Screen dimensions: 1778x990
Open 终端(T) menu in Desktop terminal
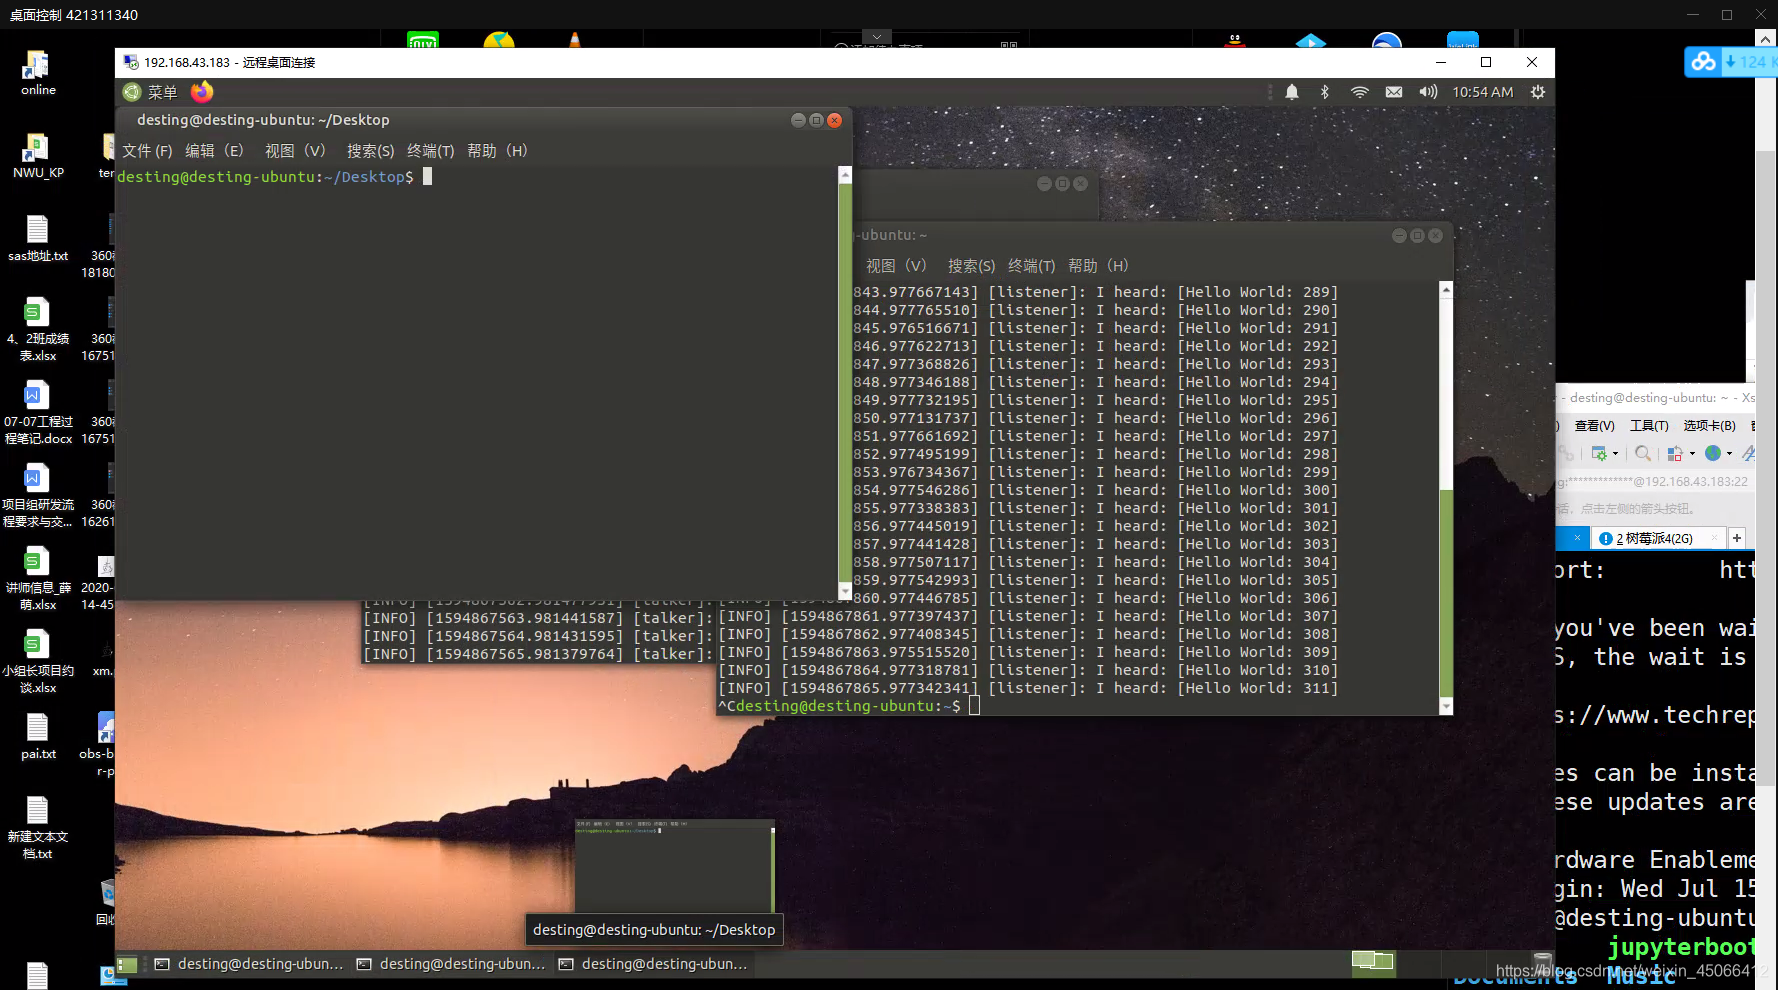tap(431, 151)
